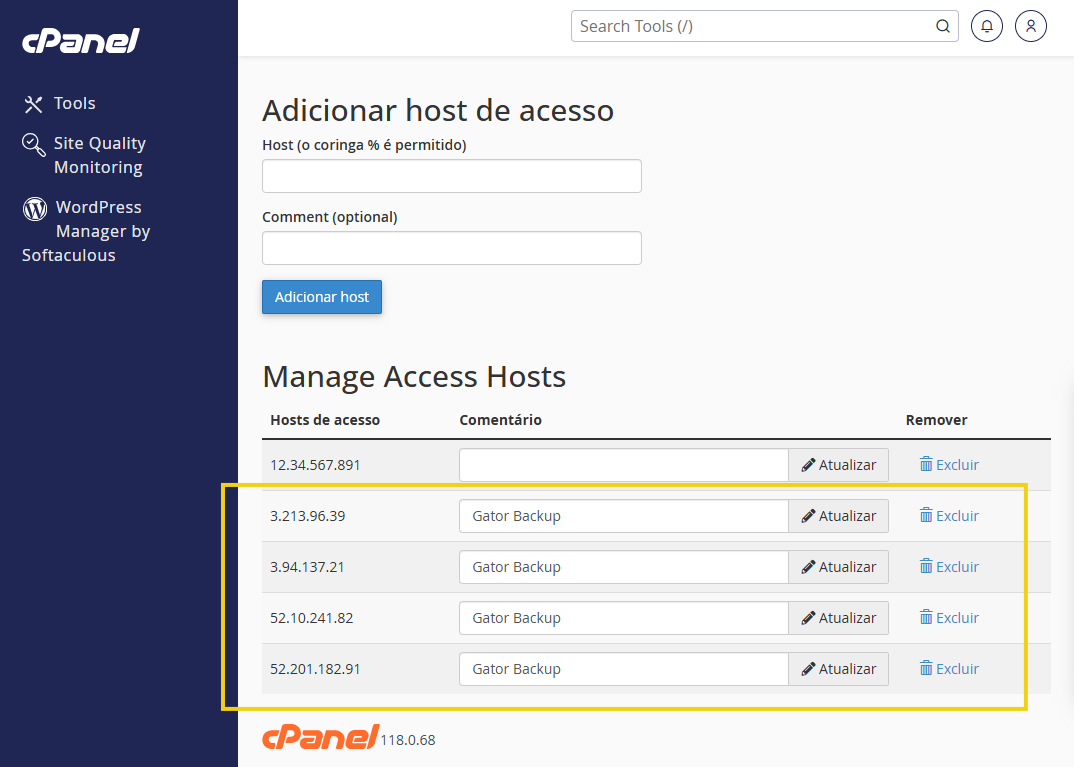
Task: Select host address 3.213.96.39 text
Action: coord(308,516)
